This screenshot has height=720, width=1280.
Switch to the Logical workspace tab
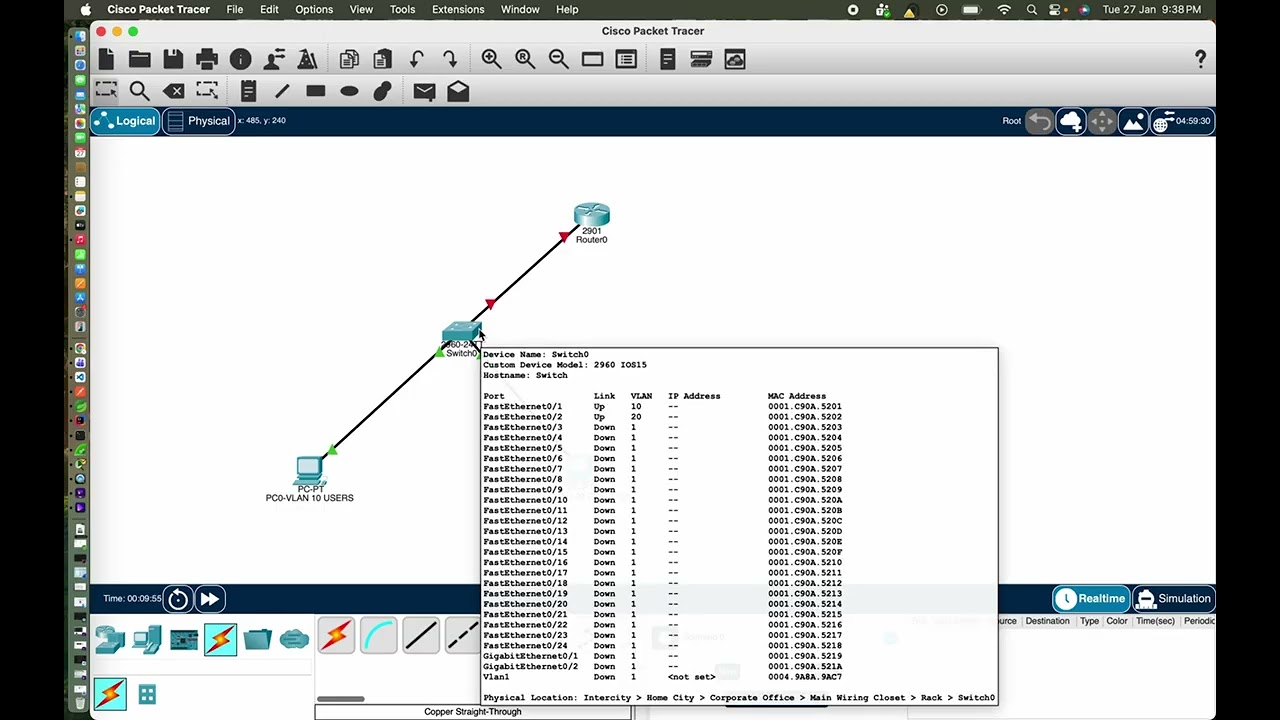(x=125, y=121)
